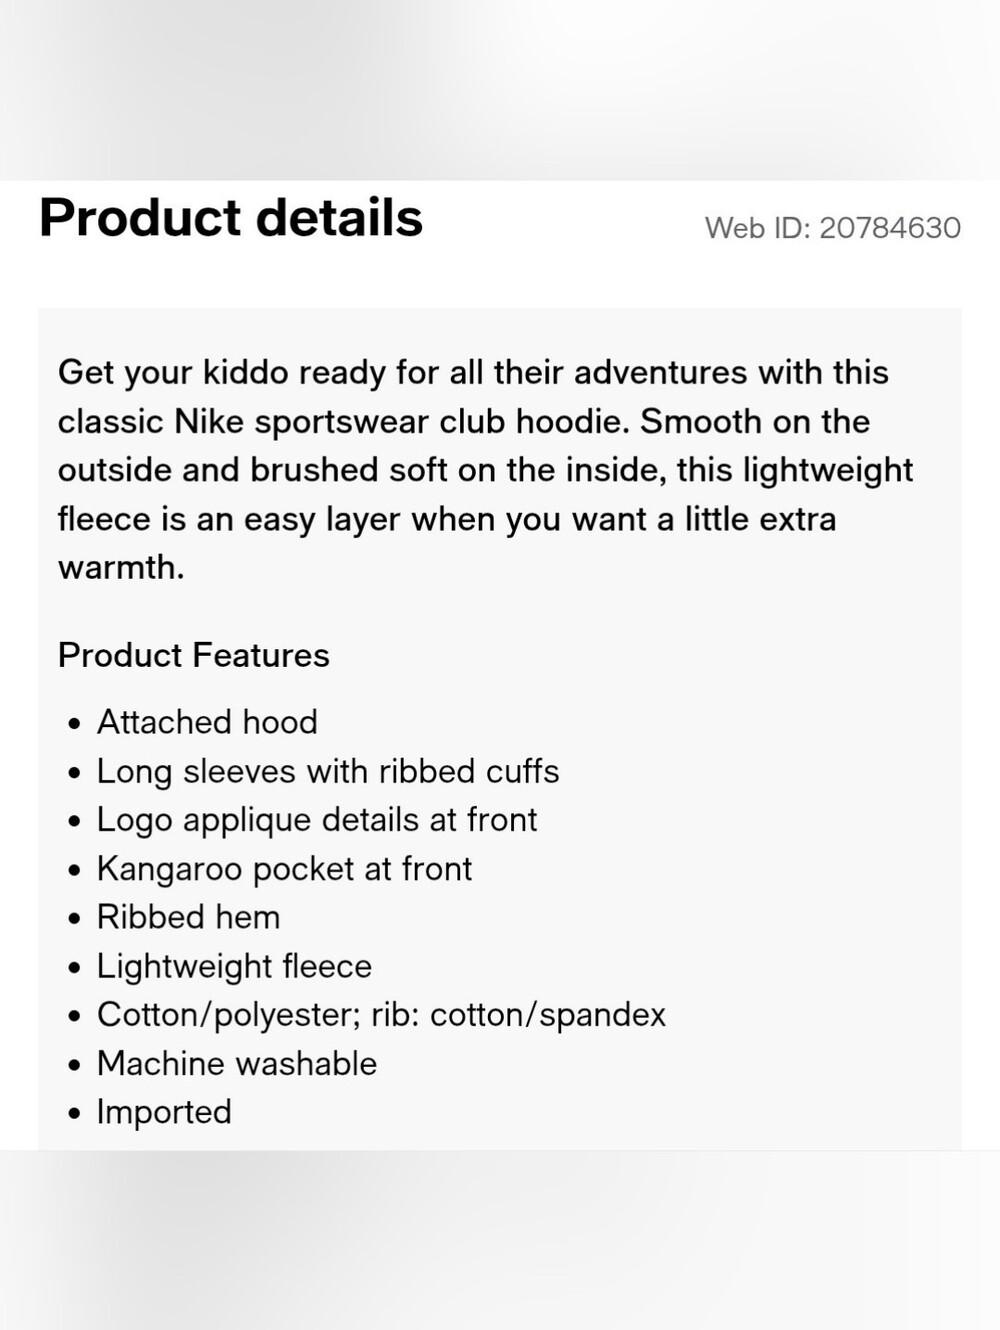The width and height of the screenshot is (1000, 1330).
Task: Click the Lightweight fleece bullet item
Action: pos(234,966)
